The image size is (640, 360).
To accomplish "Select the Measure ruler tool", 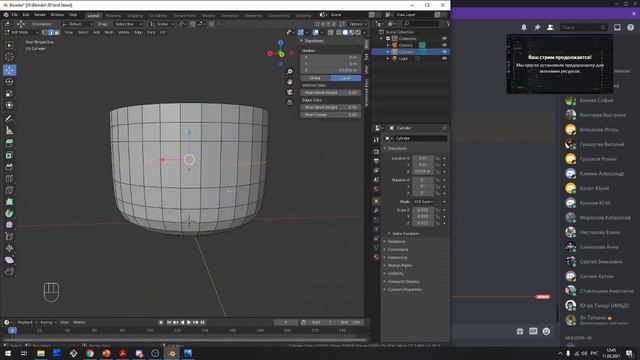I will point(9,131).
